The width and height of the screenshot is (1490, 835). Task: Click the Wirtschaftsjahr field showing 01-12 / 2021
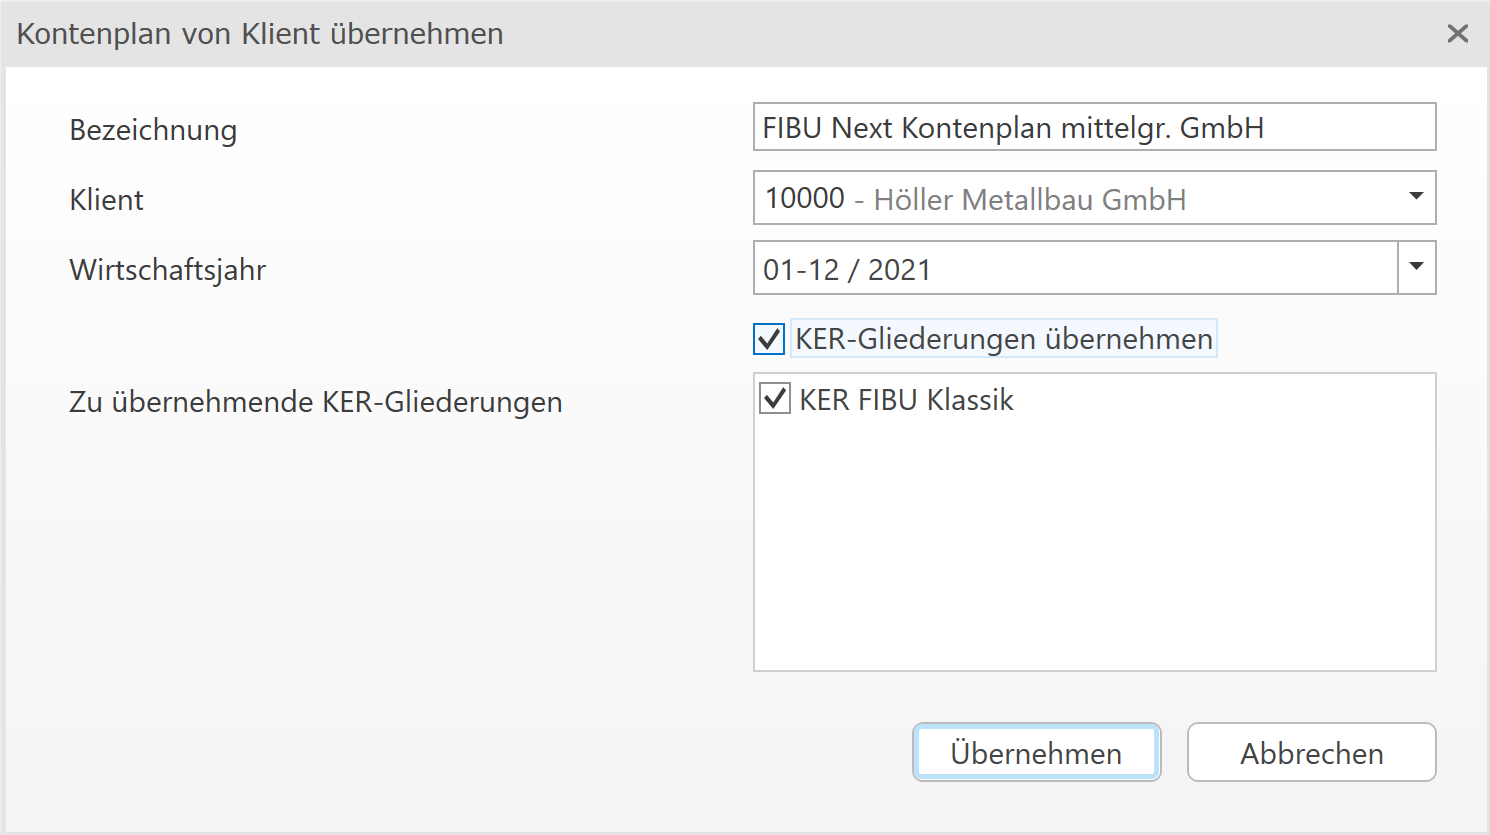click(x=1074, y=269)
